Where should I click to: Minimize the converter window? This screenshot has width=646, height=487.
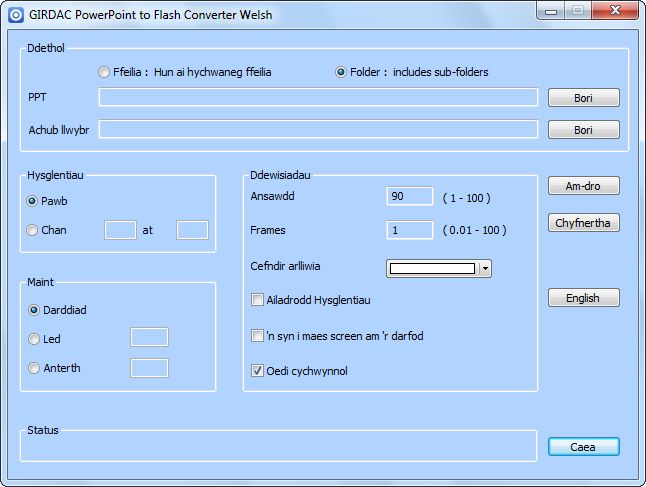[x=551, y=11]
